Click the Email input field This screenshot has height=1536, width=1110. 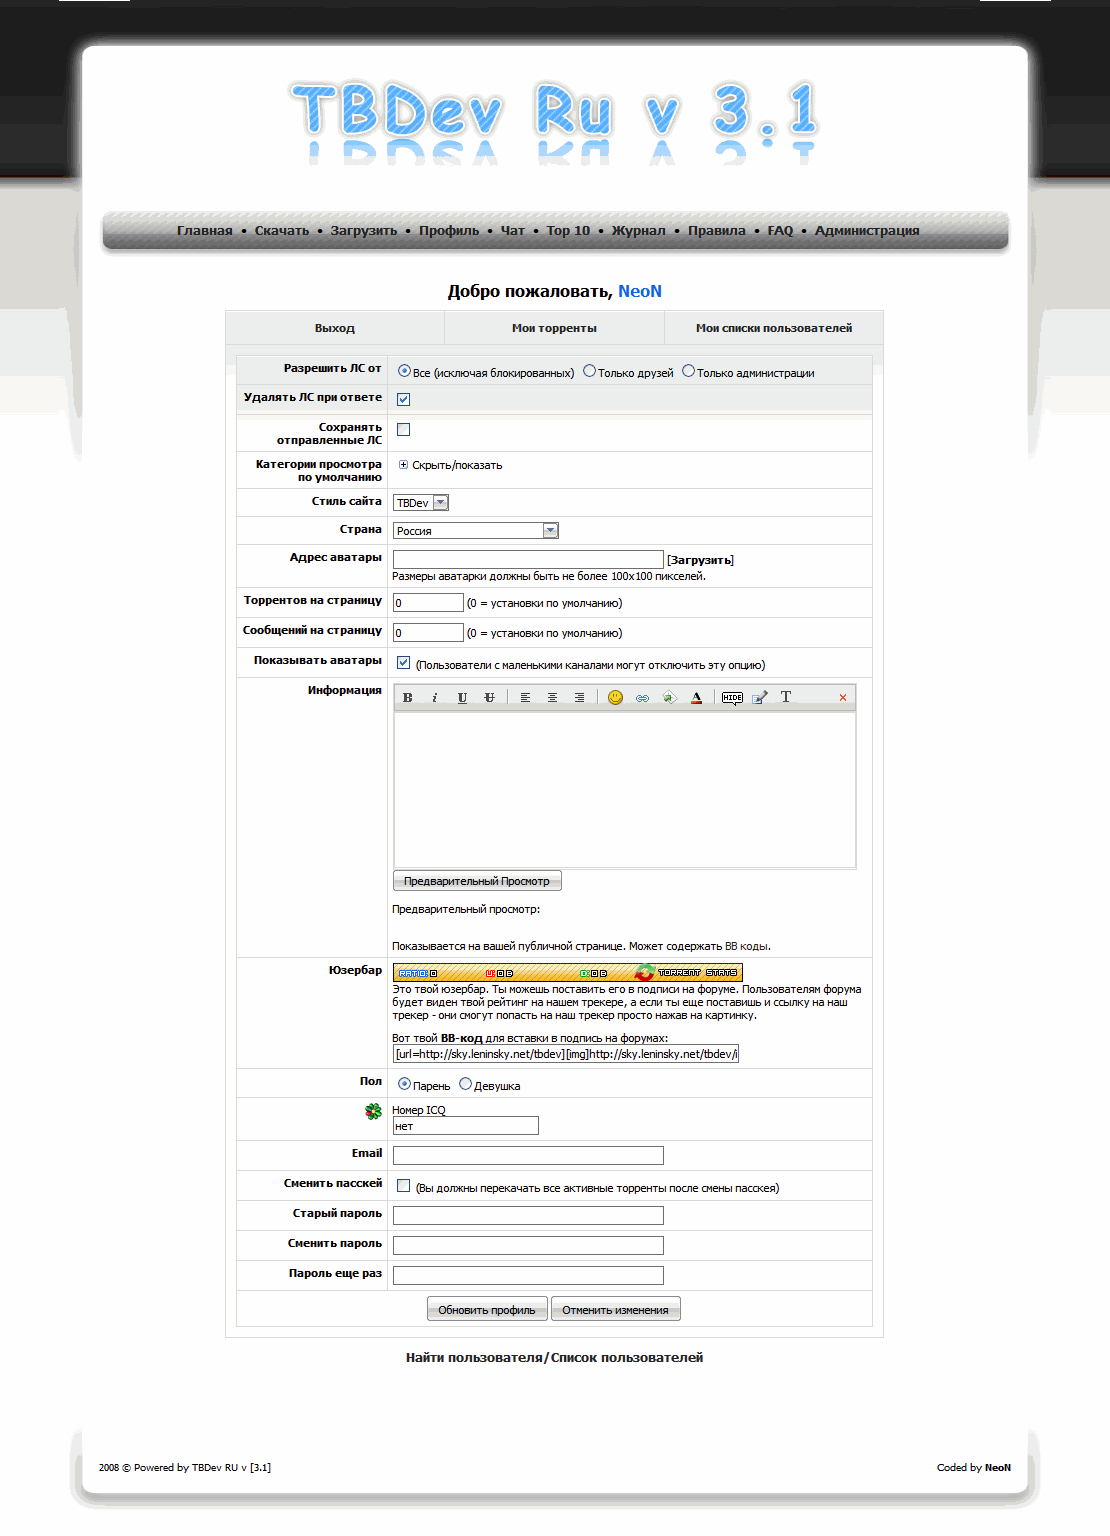click(x=528, y=1156)
